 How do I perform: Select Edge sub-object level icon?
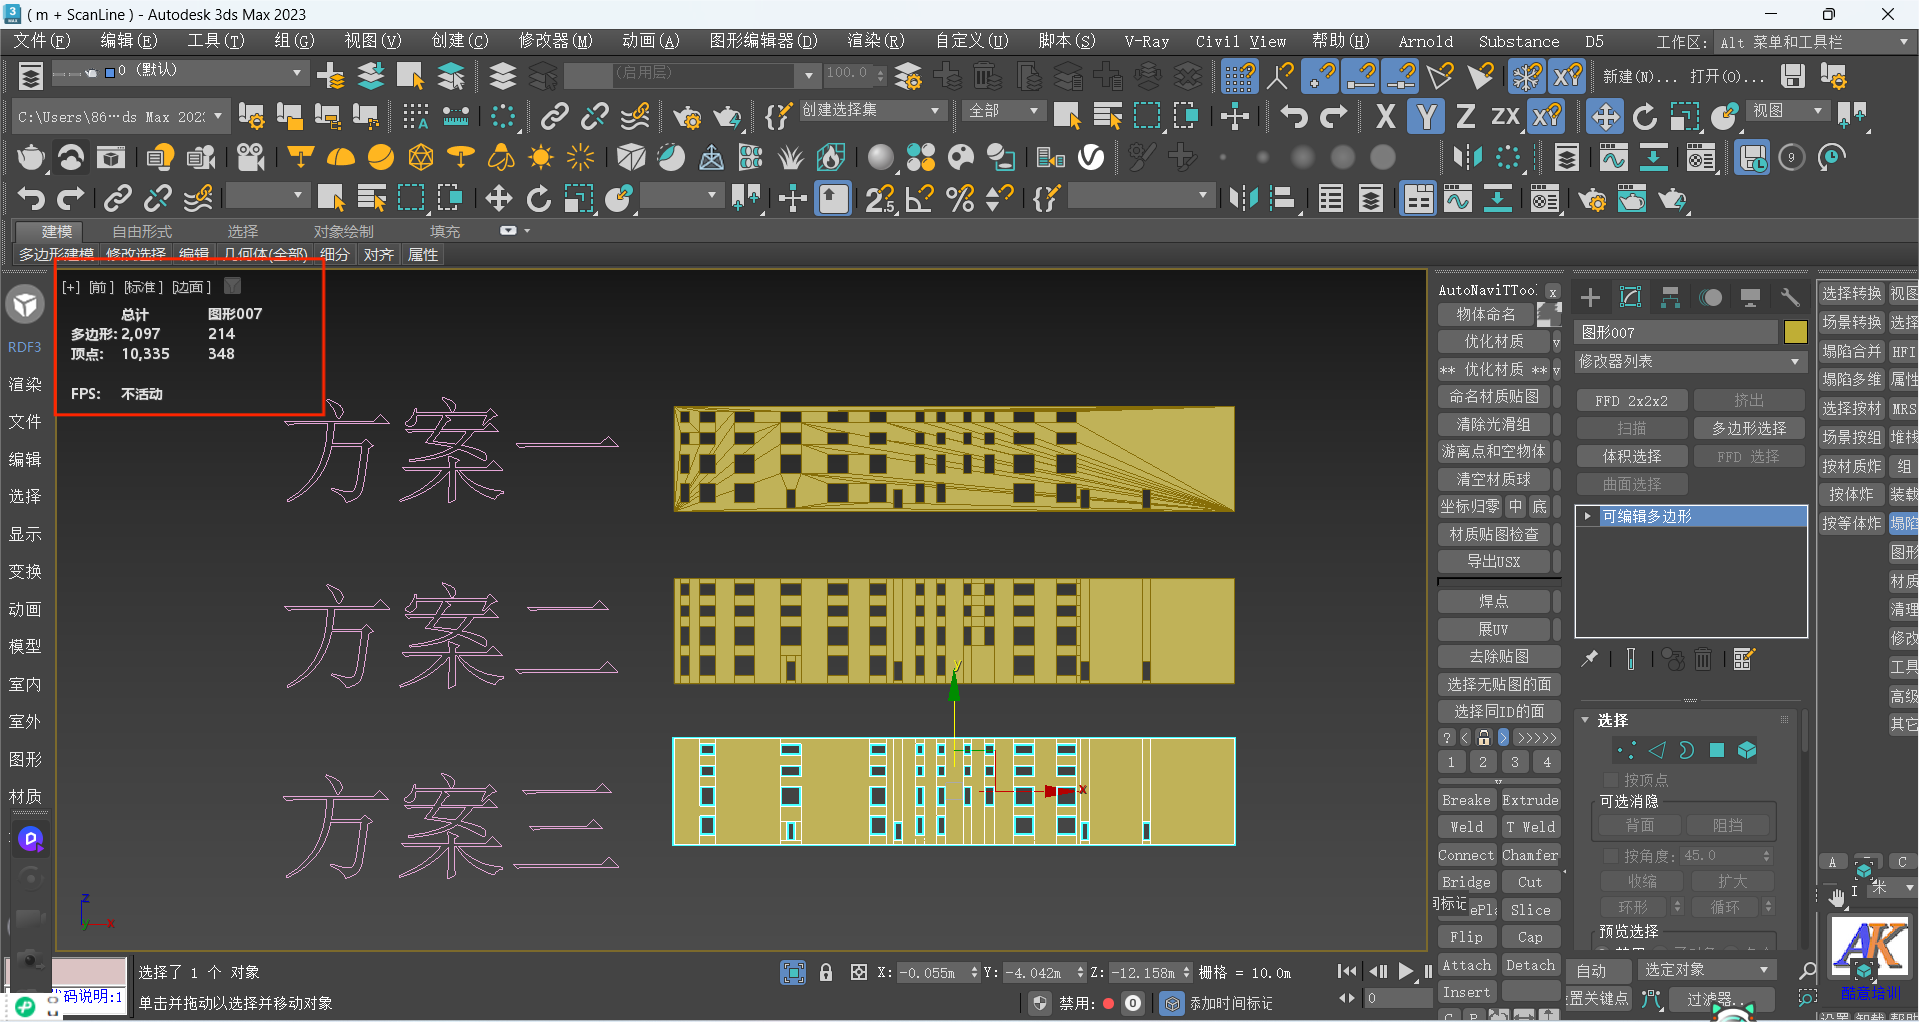click(x=1657, y=750)
